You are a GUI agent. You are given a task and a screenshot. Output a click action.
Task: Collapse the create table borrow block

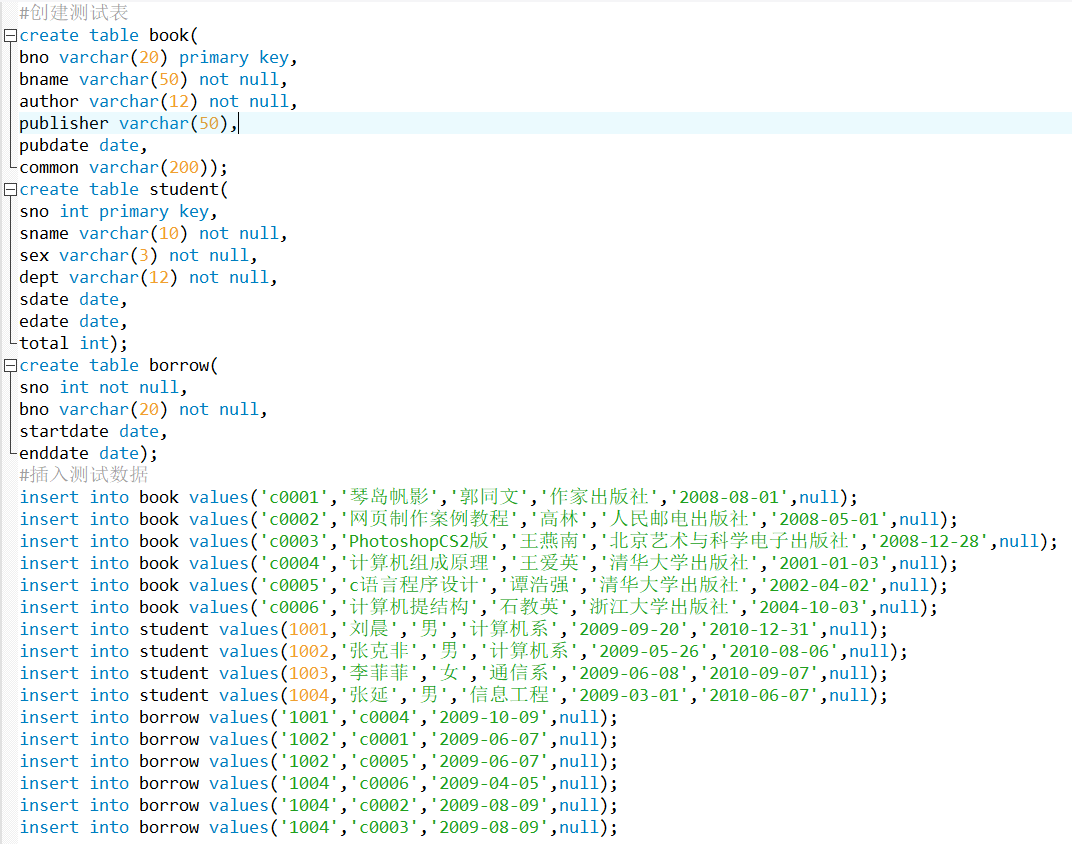(10, 366)
